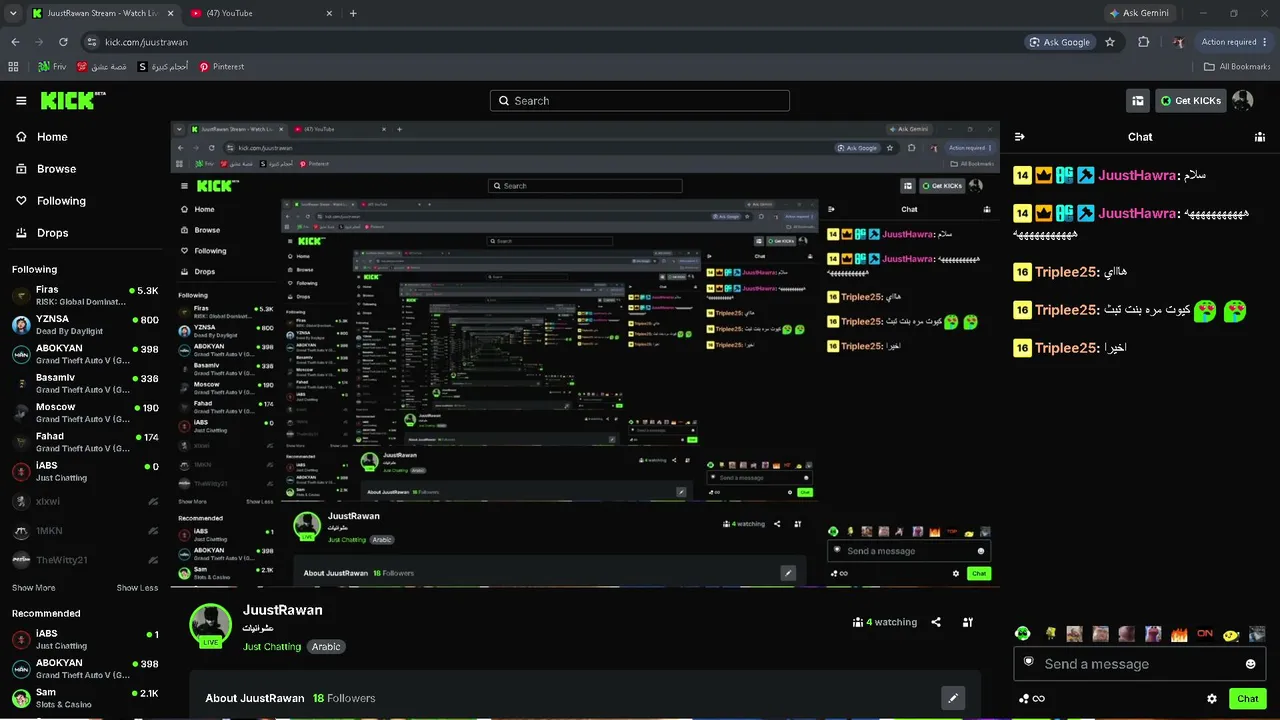This screenshot has height=720, width=1280.
Task: Bookmark this page with the star
Action: click(x=1110, y=42)
